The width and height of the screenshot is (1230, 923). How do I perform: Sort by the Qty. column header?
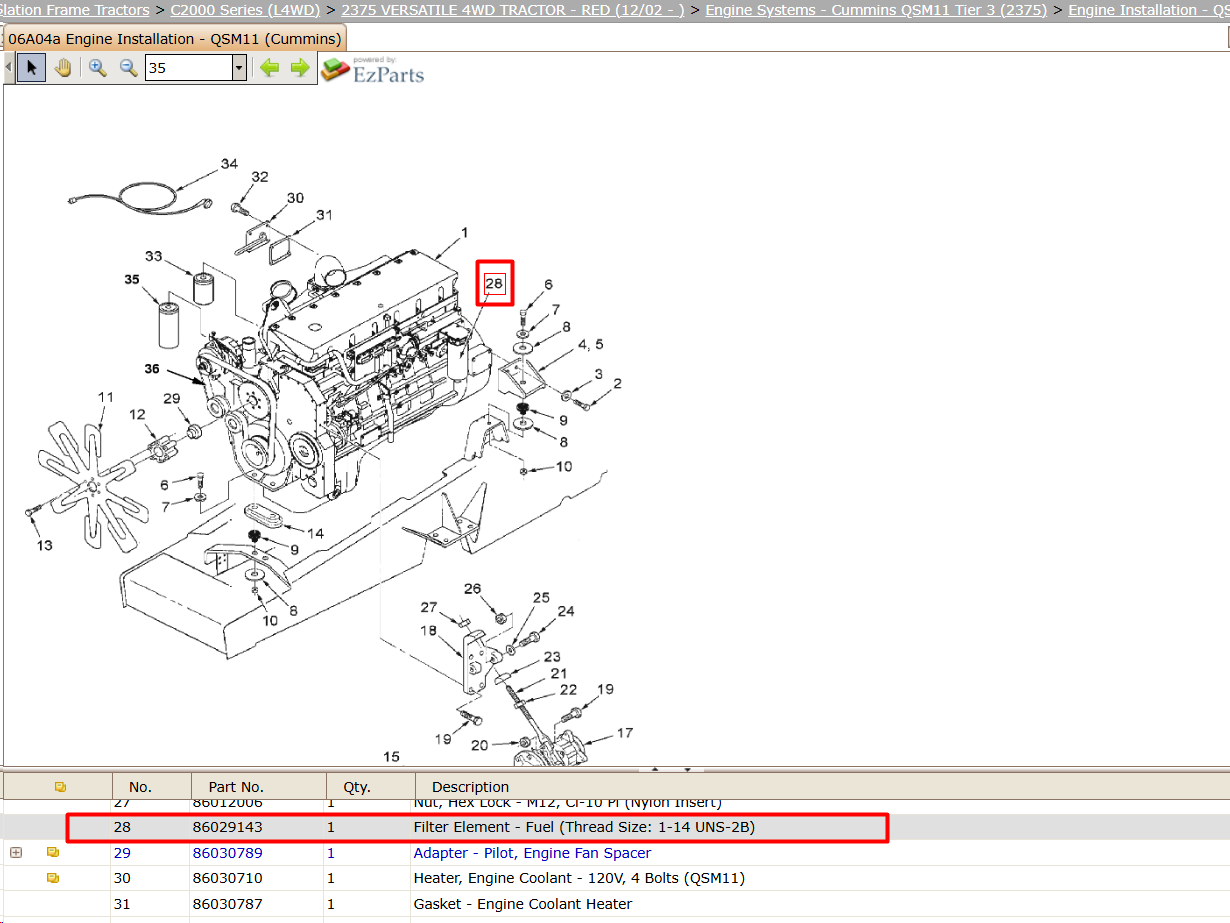[x=357, y=787]
